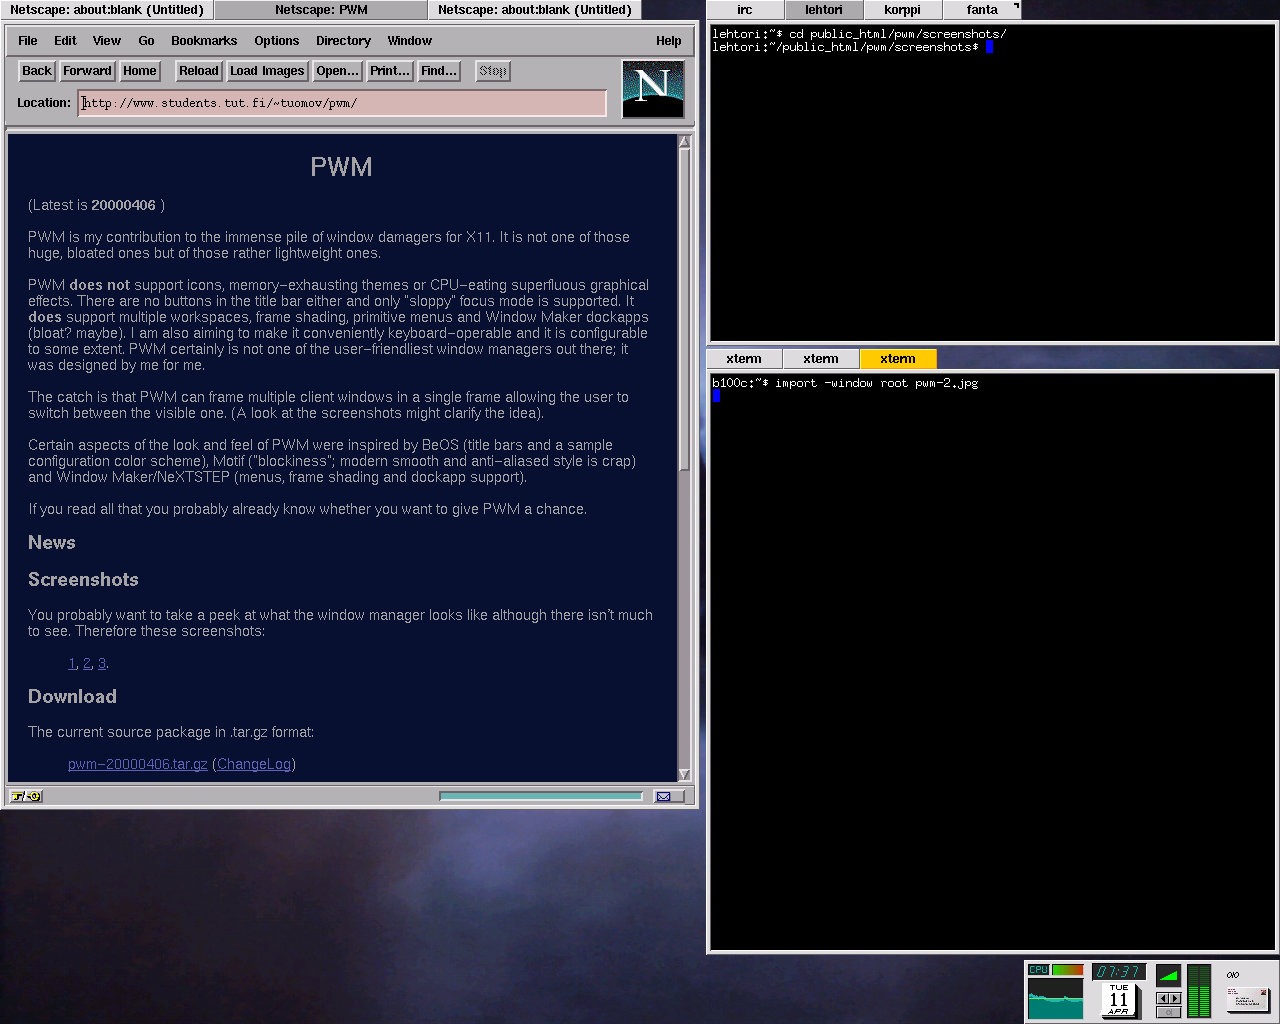
Task: Click the Netscape N logo throbber
Action: 653,89
